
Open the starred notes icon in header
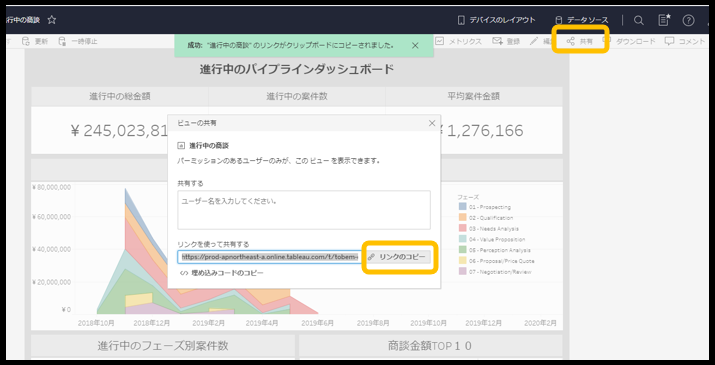point(664,20)
